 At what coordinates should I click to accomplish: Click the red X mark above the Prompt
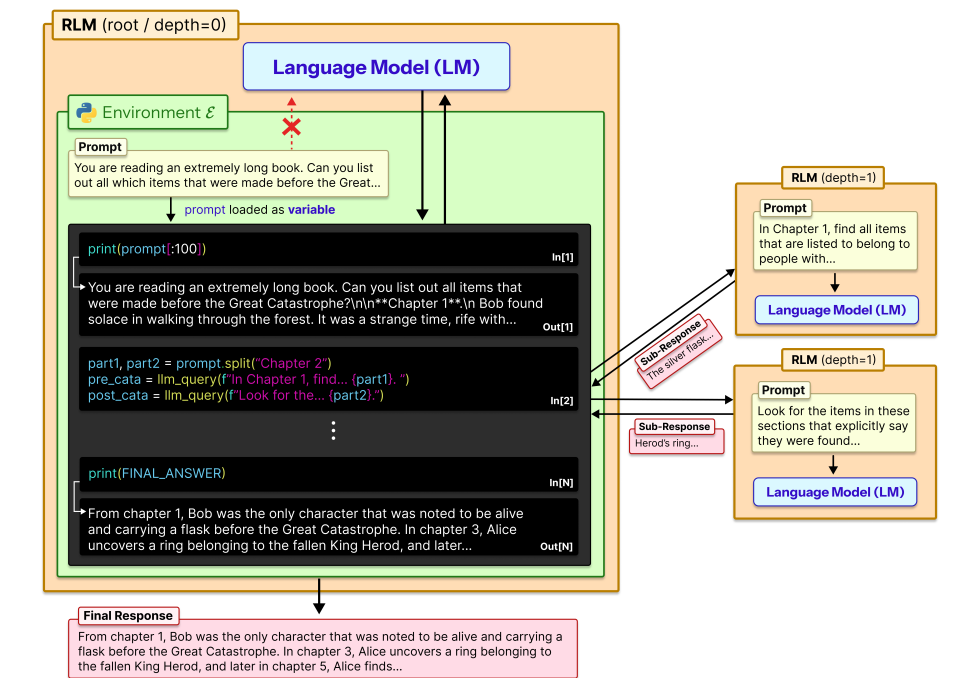pyautogui.click(x=291, y=127)
